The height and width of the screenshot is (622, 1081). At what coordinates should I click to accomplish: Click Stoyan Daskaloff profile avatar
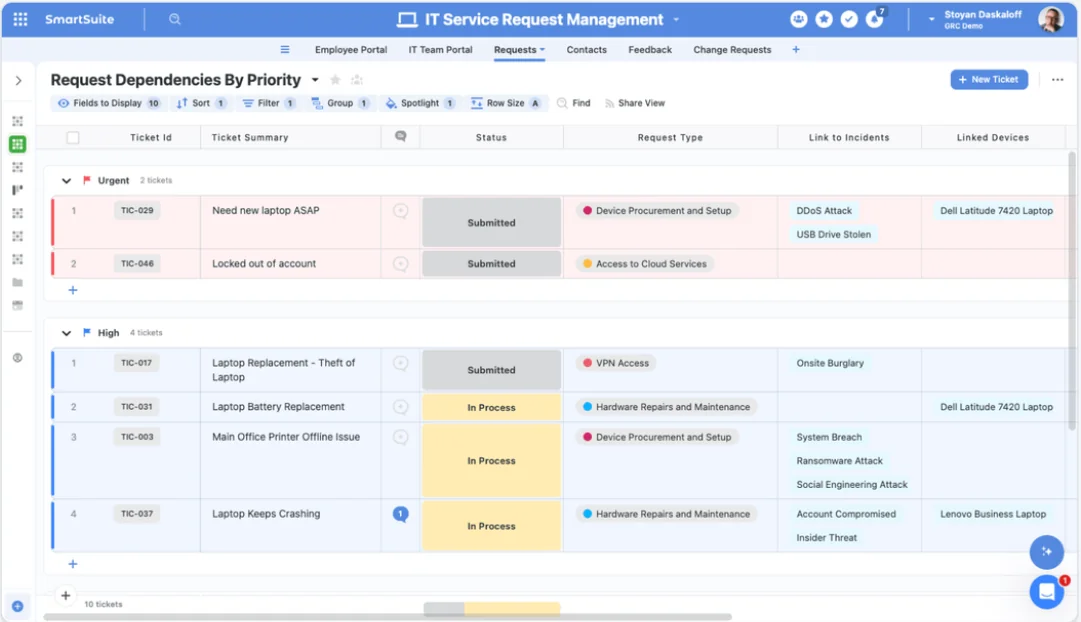point(1051,19)
